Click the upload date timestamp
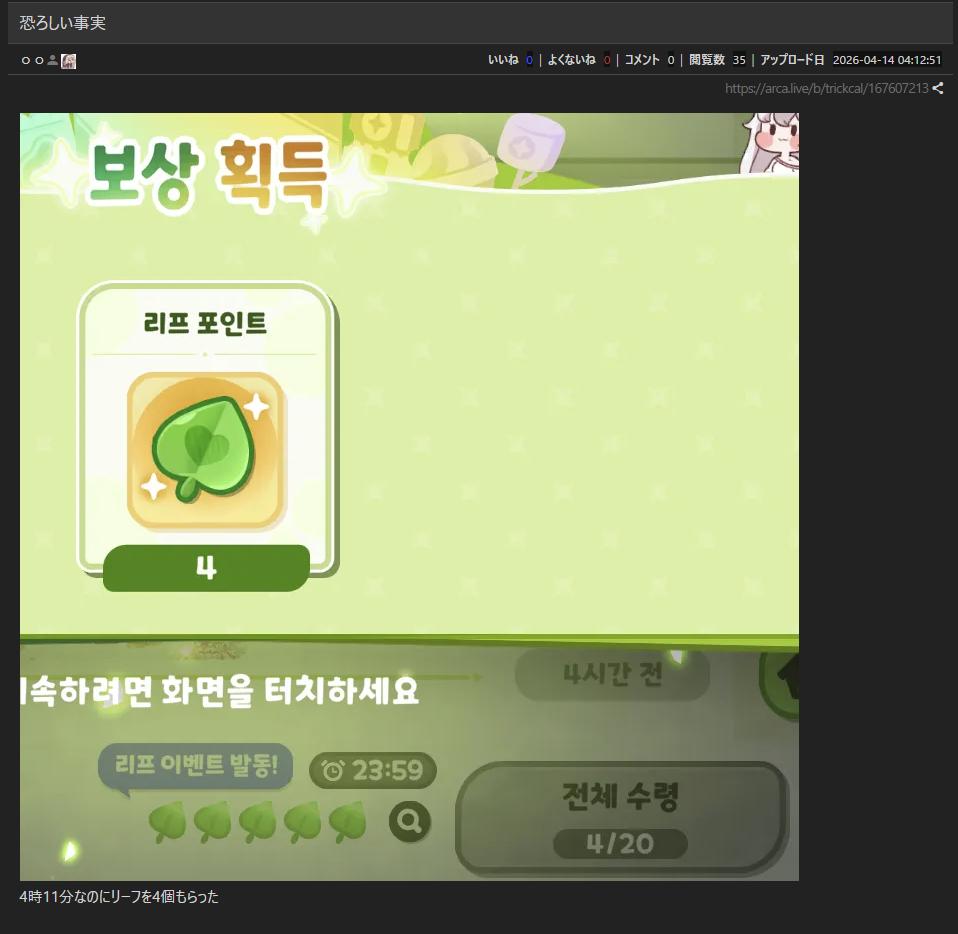 (x=887, y=60)
